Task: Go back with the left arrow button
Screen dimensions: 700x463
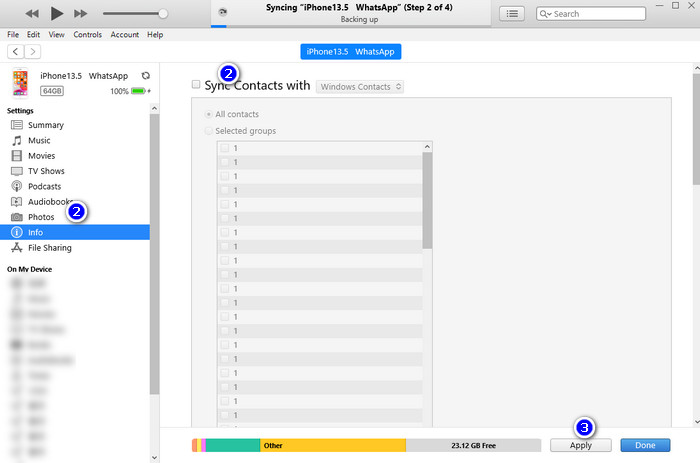Action: tap(16, 52)
